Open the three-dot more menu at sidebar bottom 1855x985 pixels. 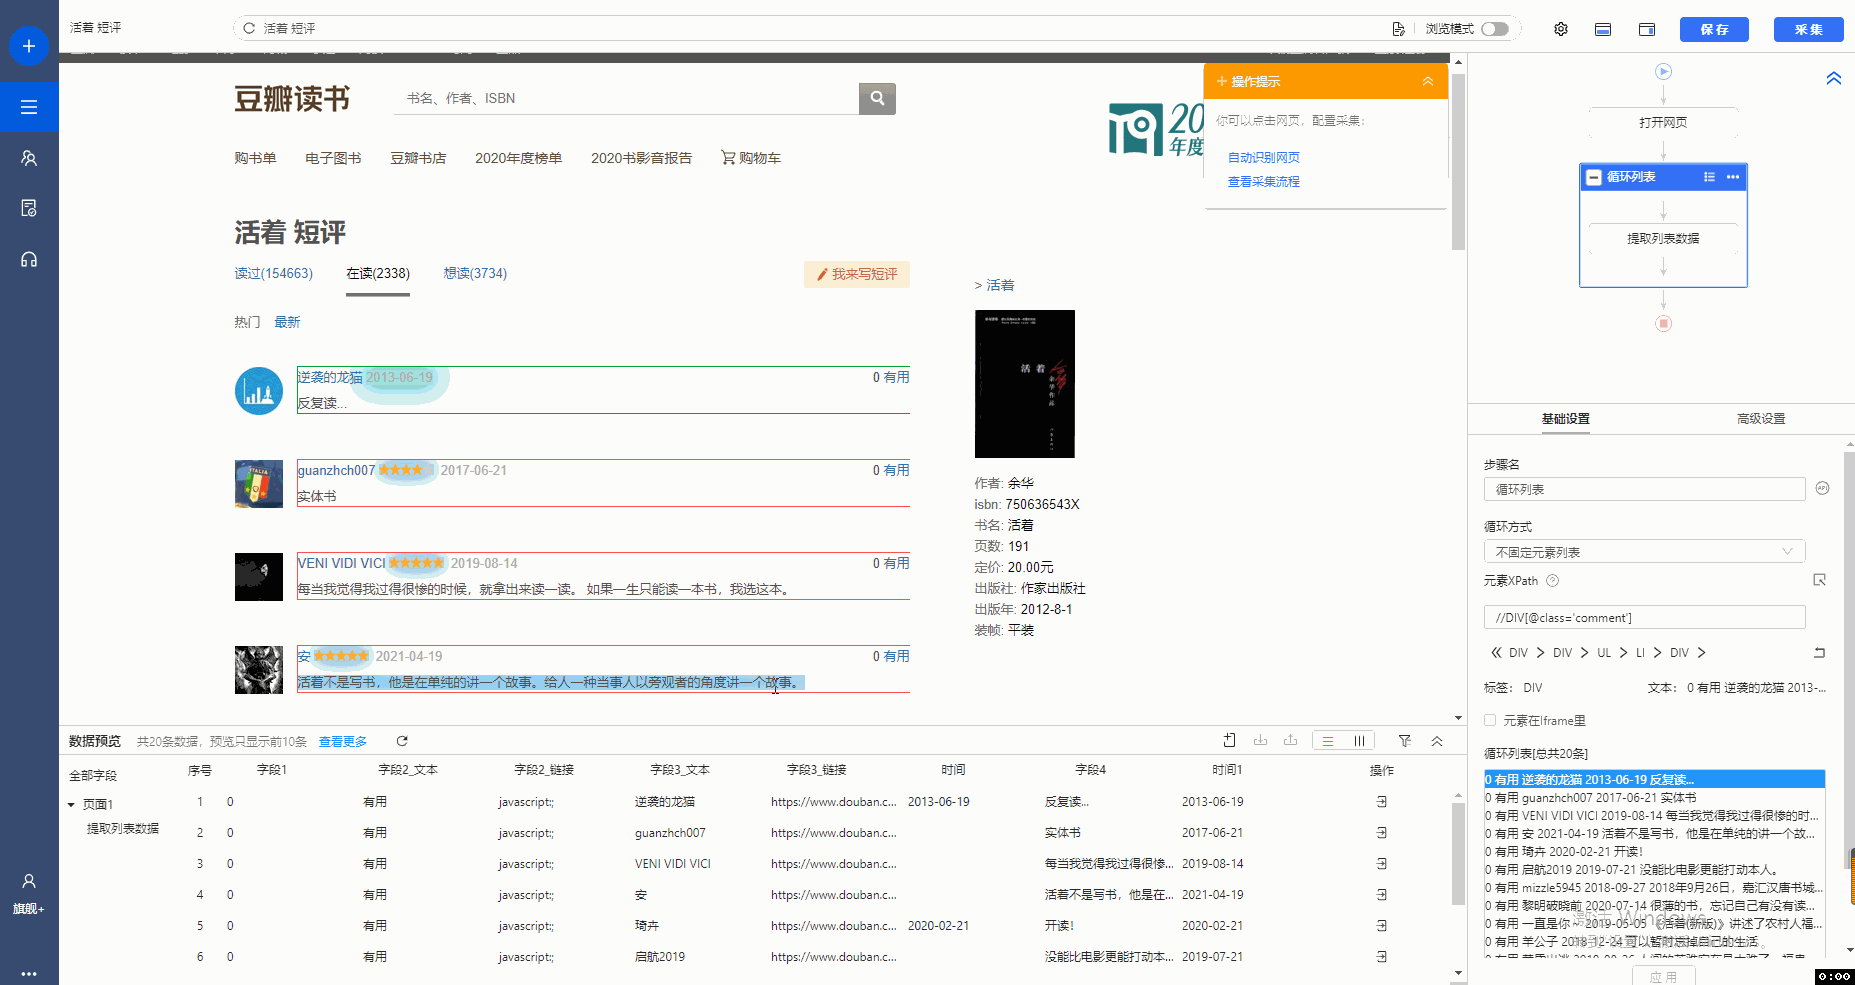pos(29,973)
